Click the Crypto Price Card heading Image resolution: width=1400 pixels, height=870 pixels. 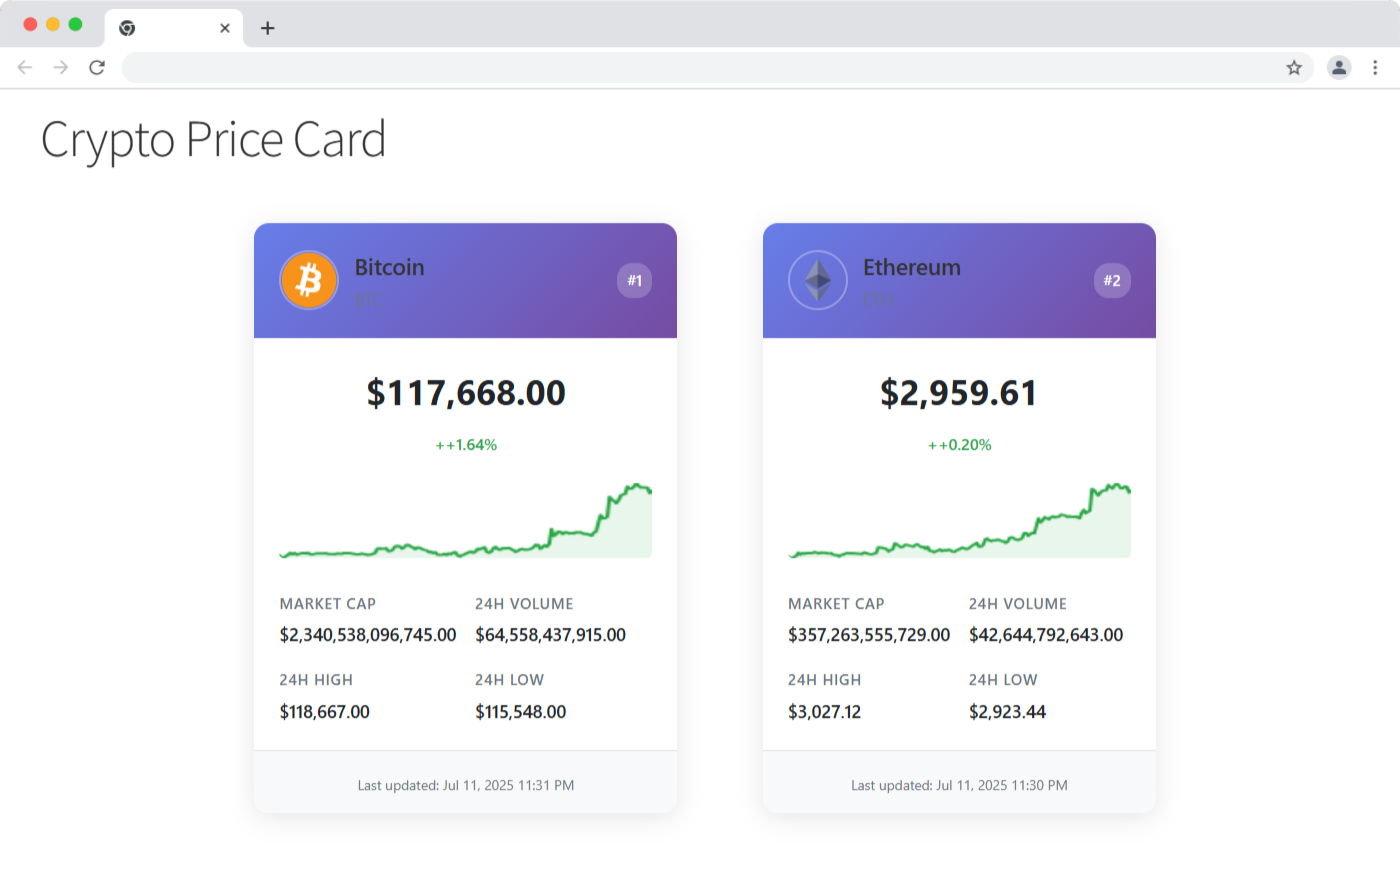click(x=213, y=140)
